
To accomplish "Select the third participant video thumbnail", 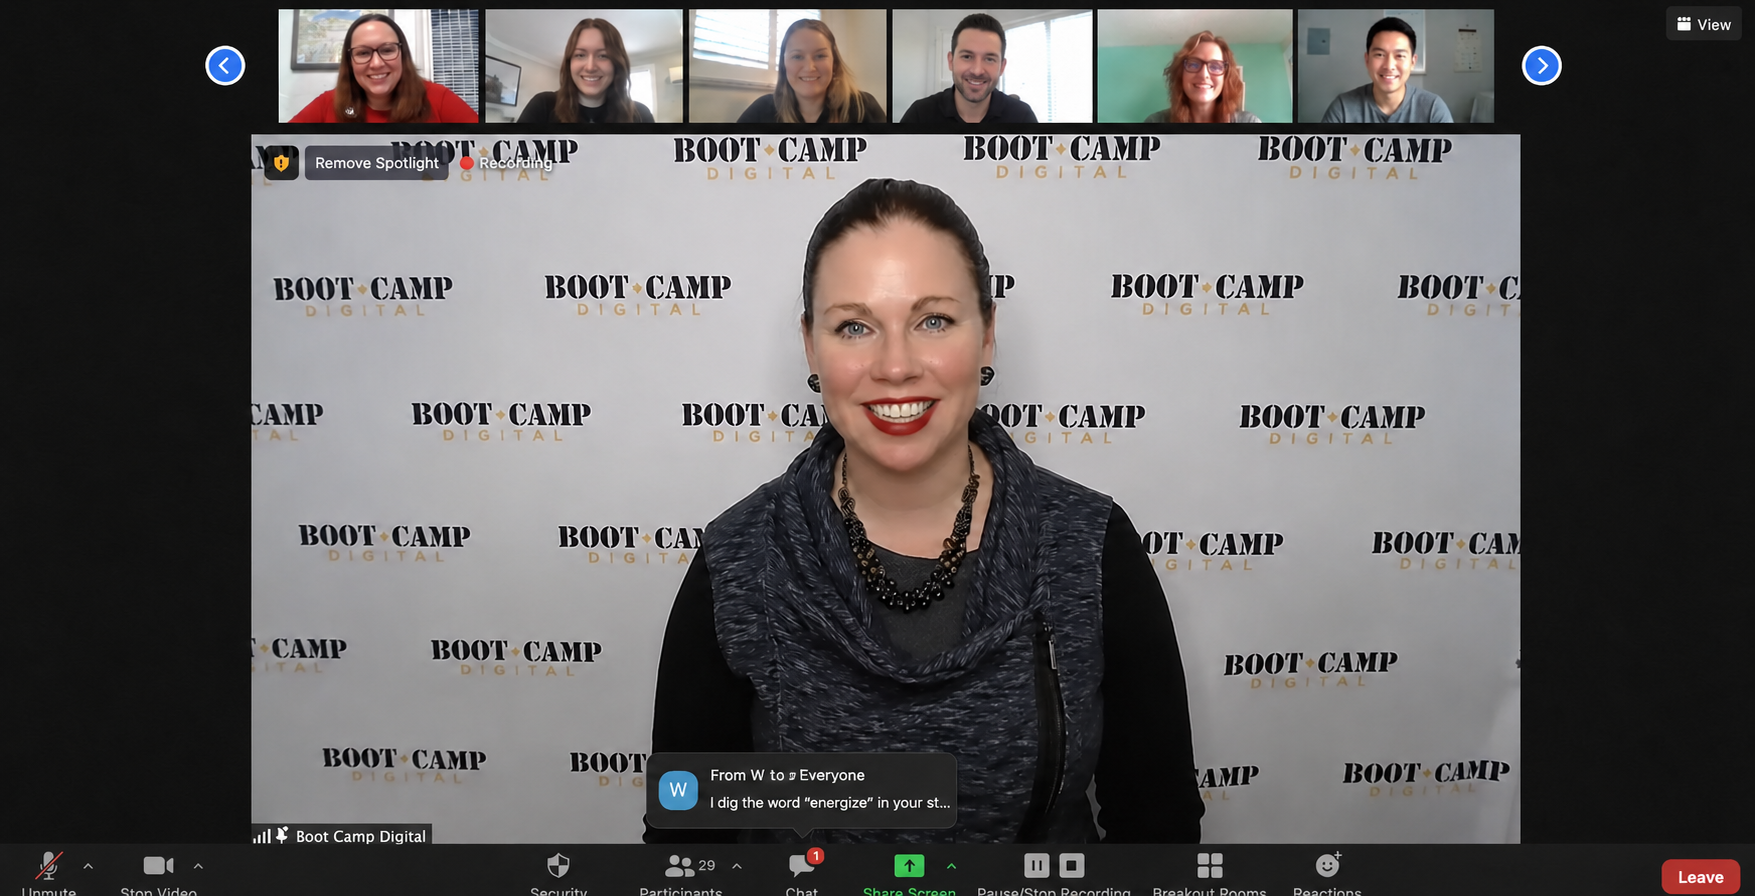I will click(x=788, y=66).
